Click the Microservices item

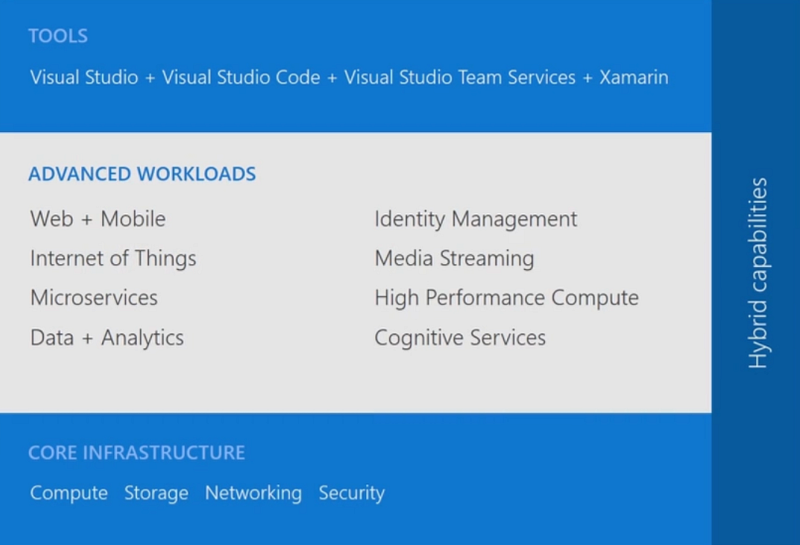94,298
